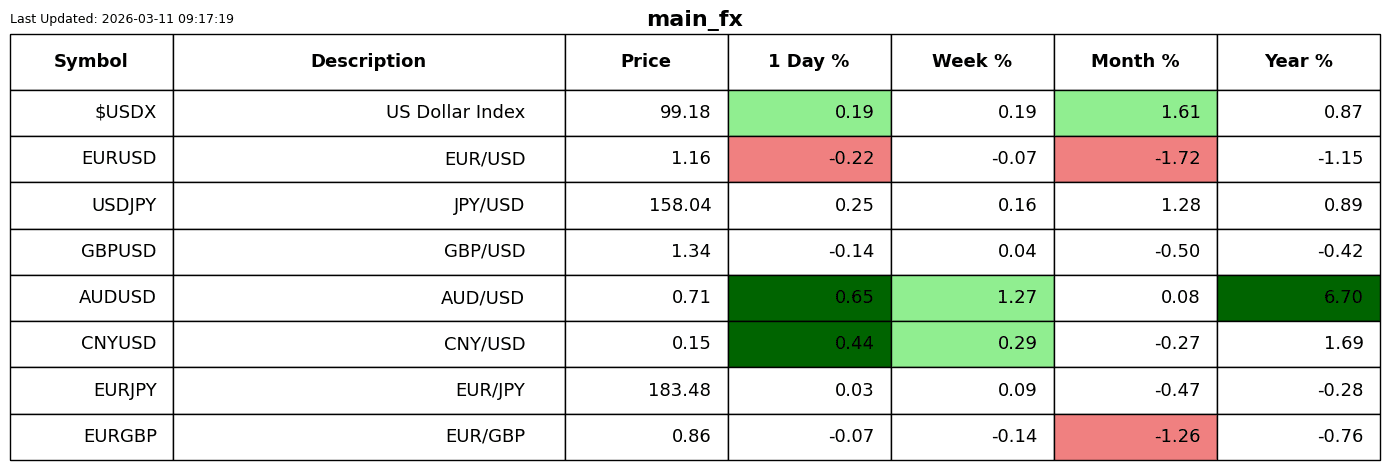Click the Price column header
This screenshot has width=1390, height=470.
[x=646, y=62]
